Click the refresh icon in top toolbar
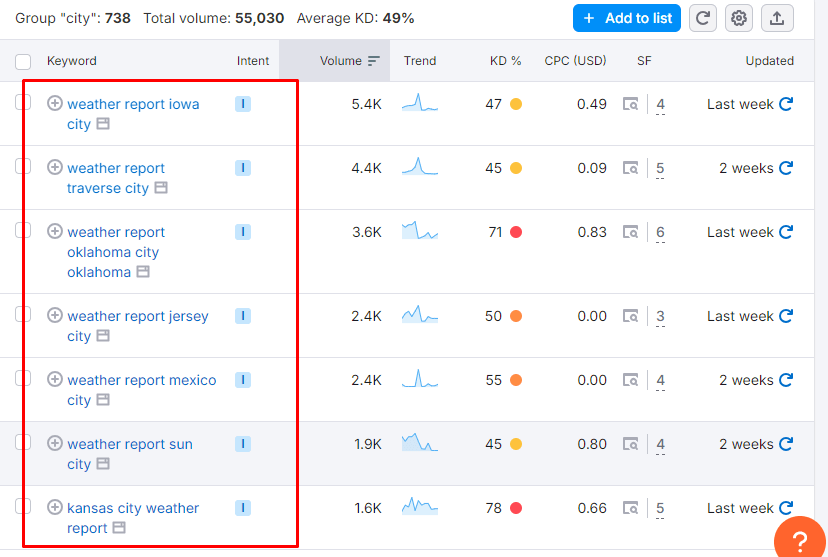 tap(702, 18)
